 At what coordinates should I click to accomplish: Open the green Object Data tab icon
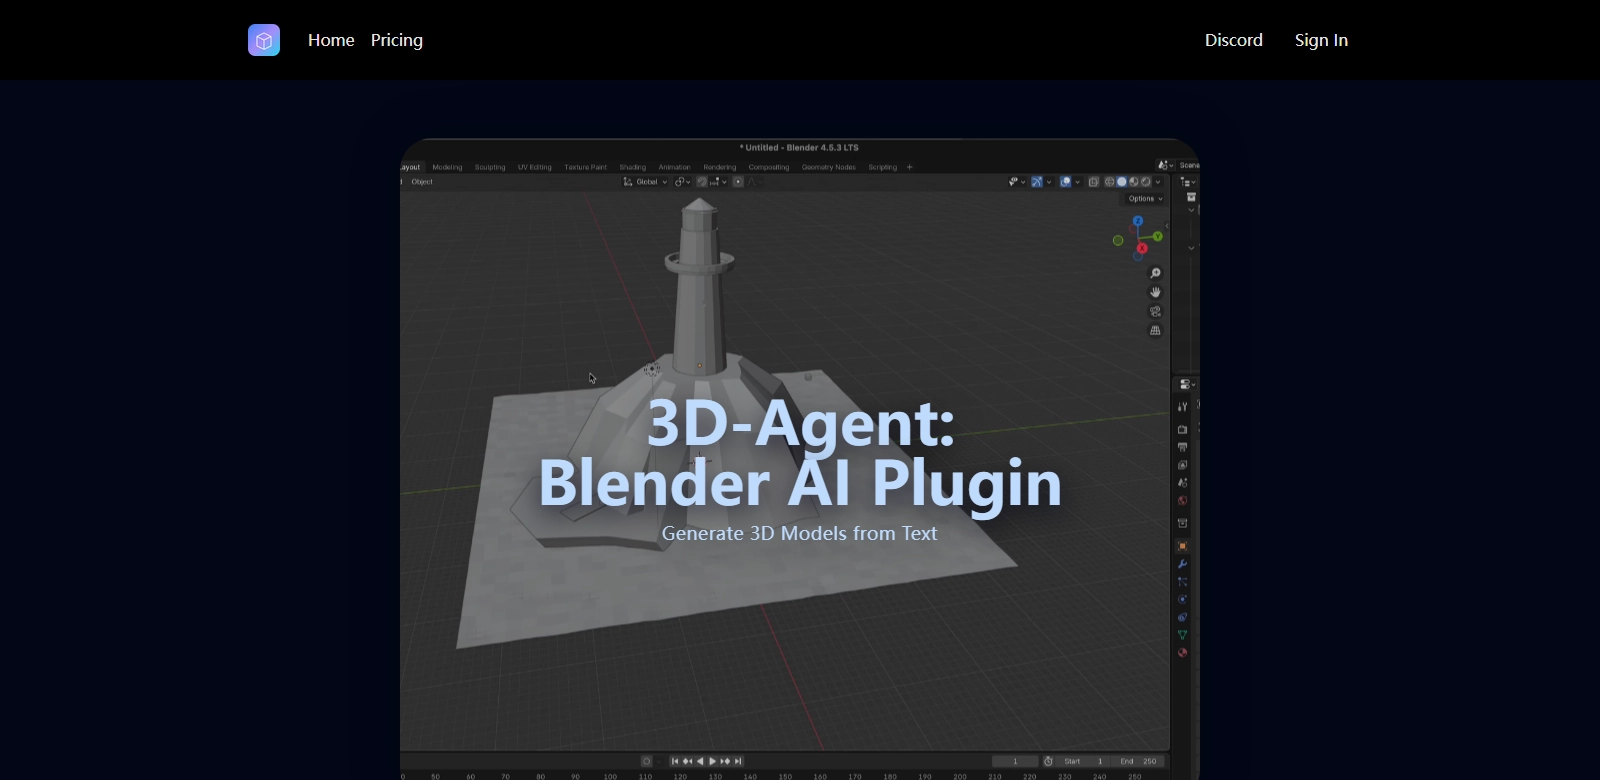(1182, 634)
